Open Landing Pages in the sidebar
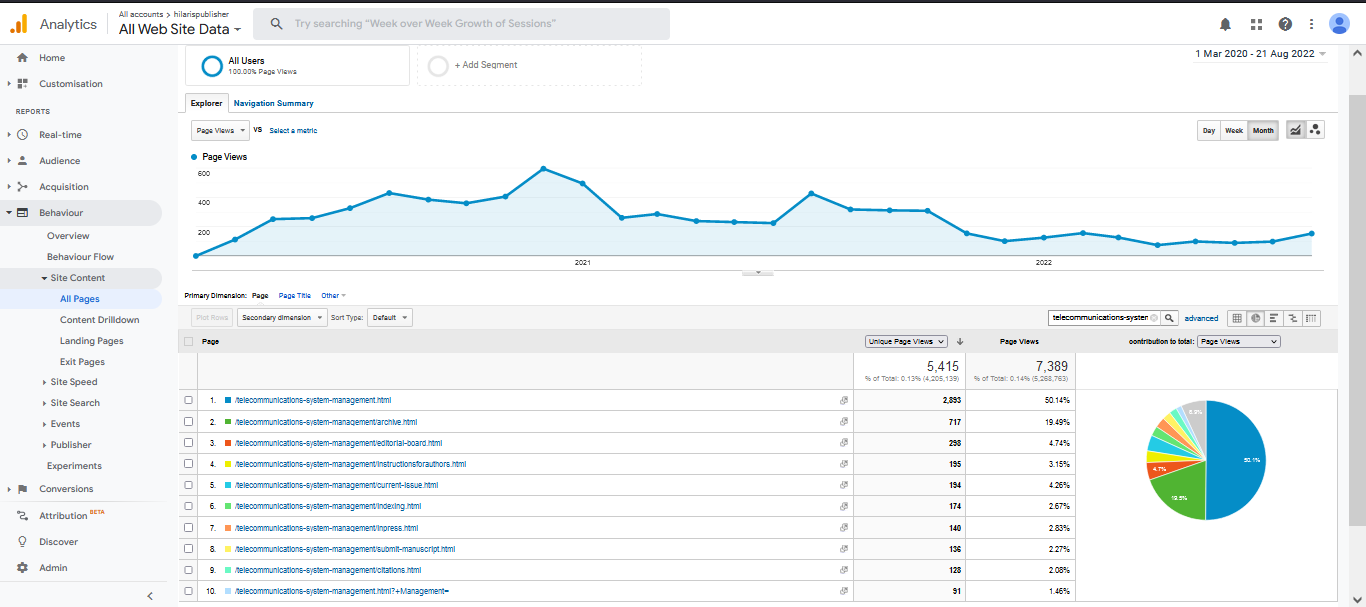The height and width of the screenshot is (607, 1366). click(x=91, y=341)
